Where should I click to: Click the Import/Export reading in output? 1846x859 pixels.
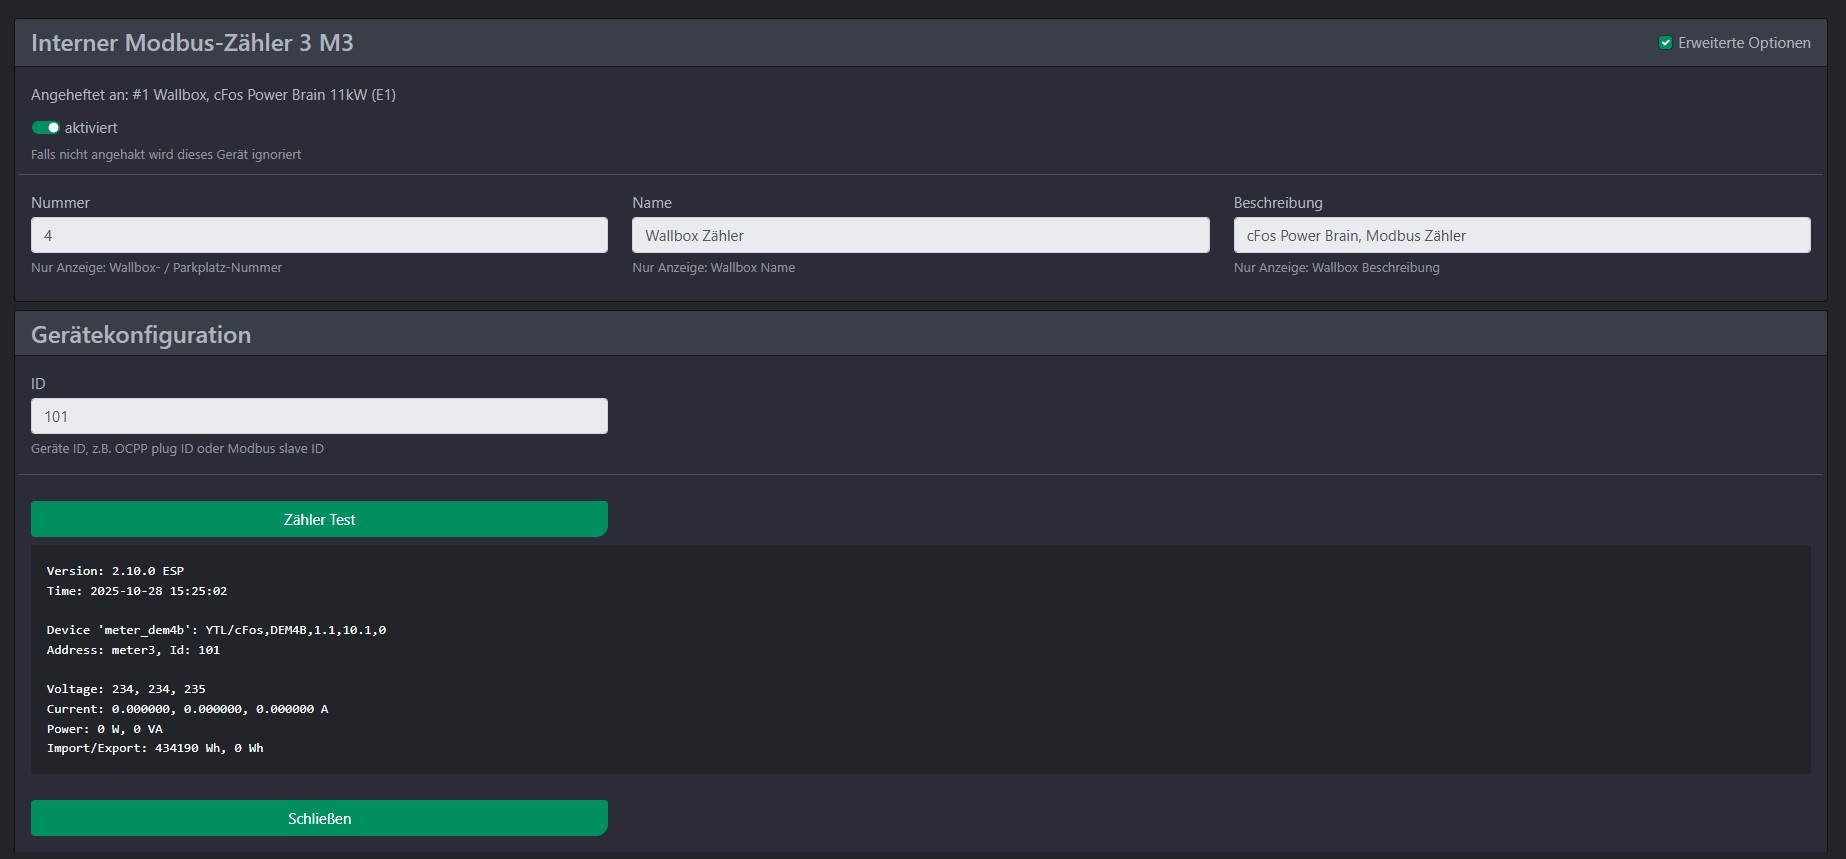pyautogui.click(x=155, y=748)
